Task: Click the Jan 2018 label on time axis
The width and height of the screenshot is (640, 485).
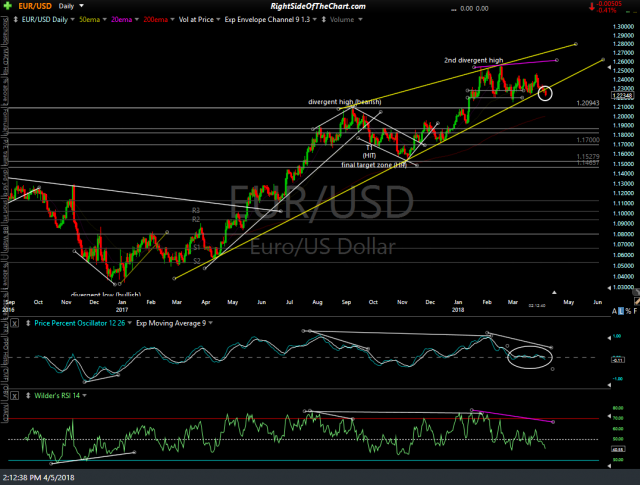Action: [x=458, y=306]
